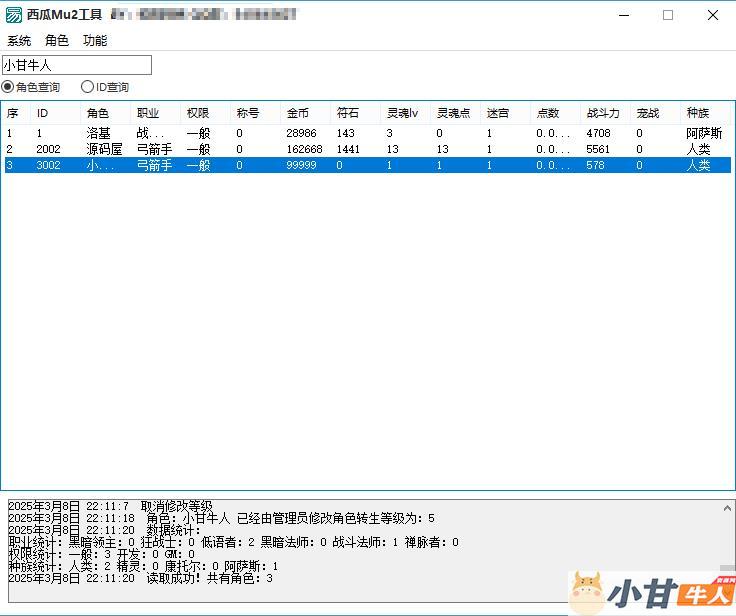
Task: Maximize the 西瓜Mu2工具 window
Action: (668, 15)
